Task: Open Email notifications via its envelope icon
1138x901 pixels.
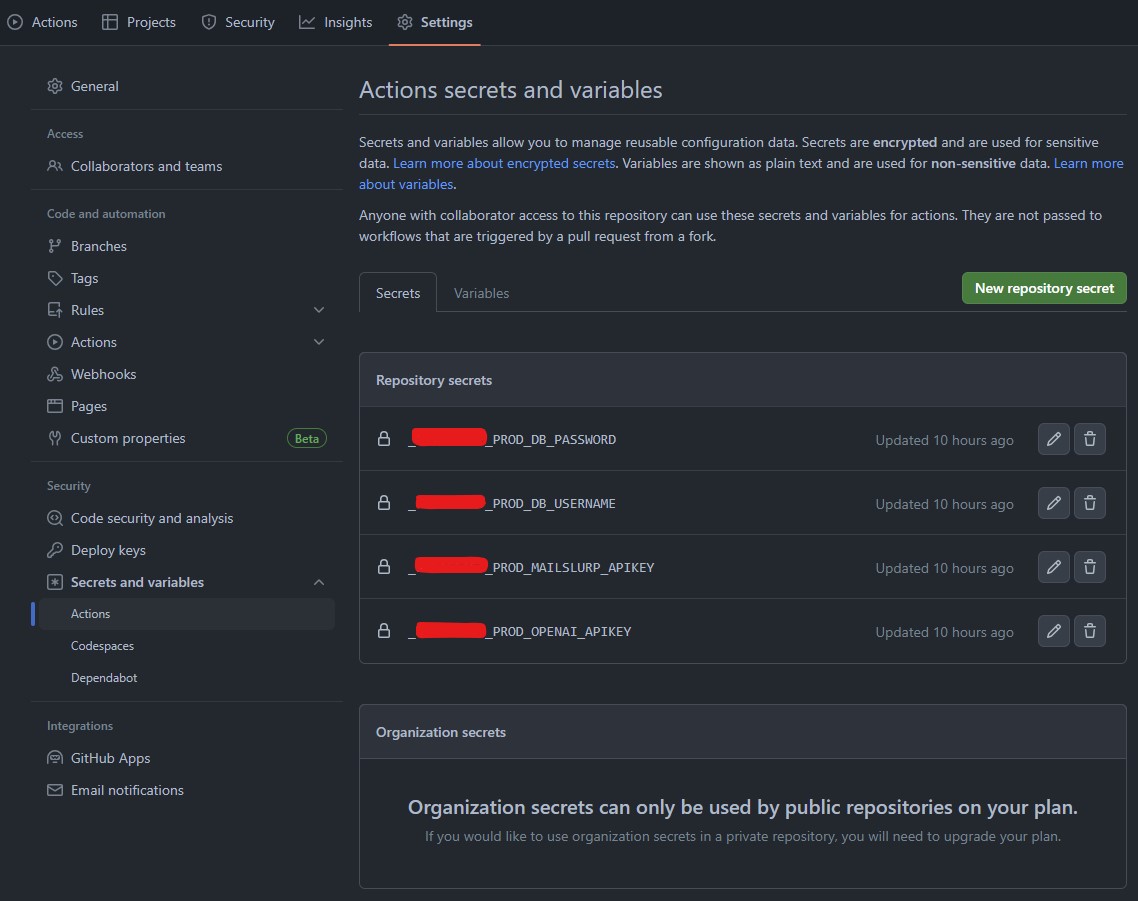Action: point(54,790)
